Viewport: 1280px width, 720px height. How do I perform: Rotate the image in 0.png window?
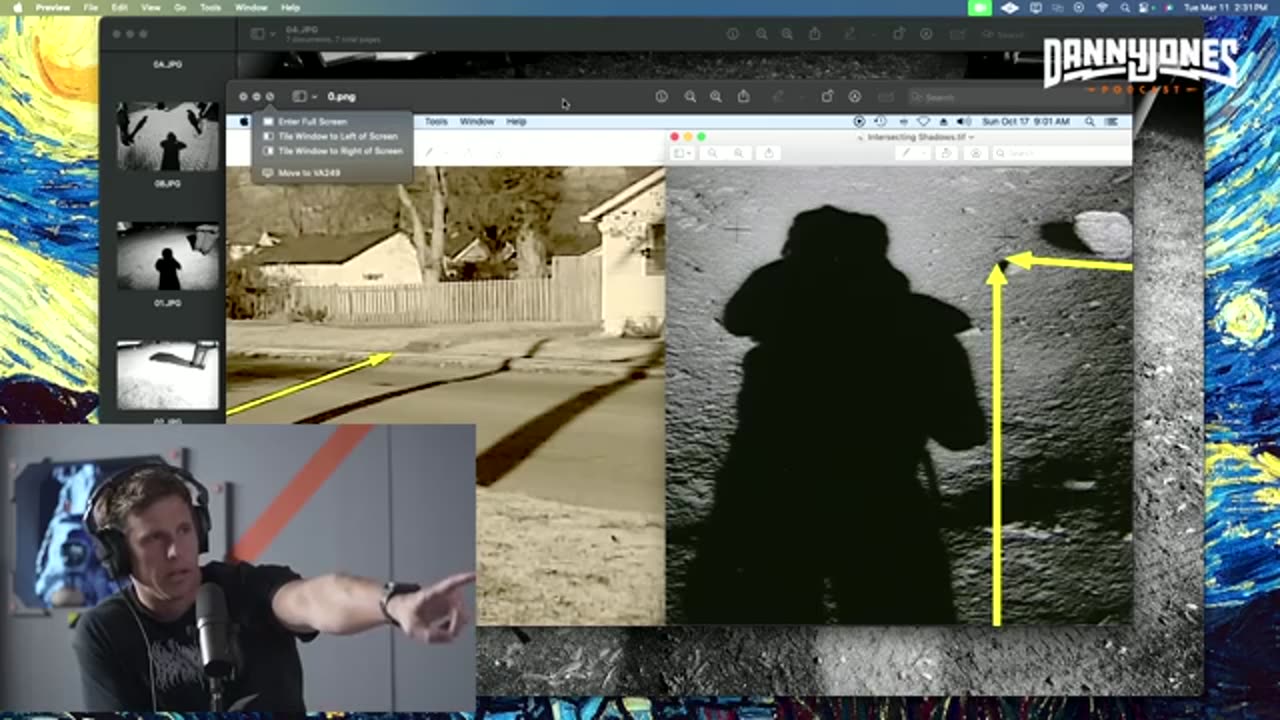coord(827,97)
